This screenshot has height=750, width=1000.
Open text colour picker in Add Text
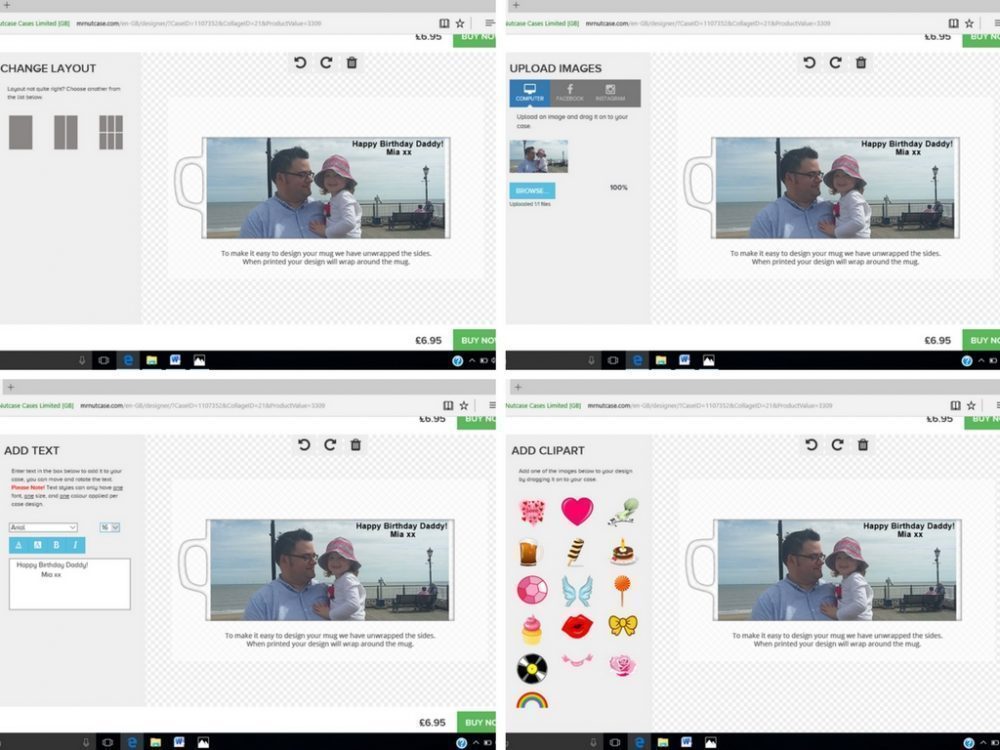coord(19,545)
